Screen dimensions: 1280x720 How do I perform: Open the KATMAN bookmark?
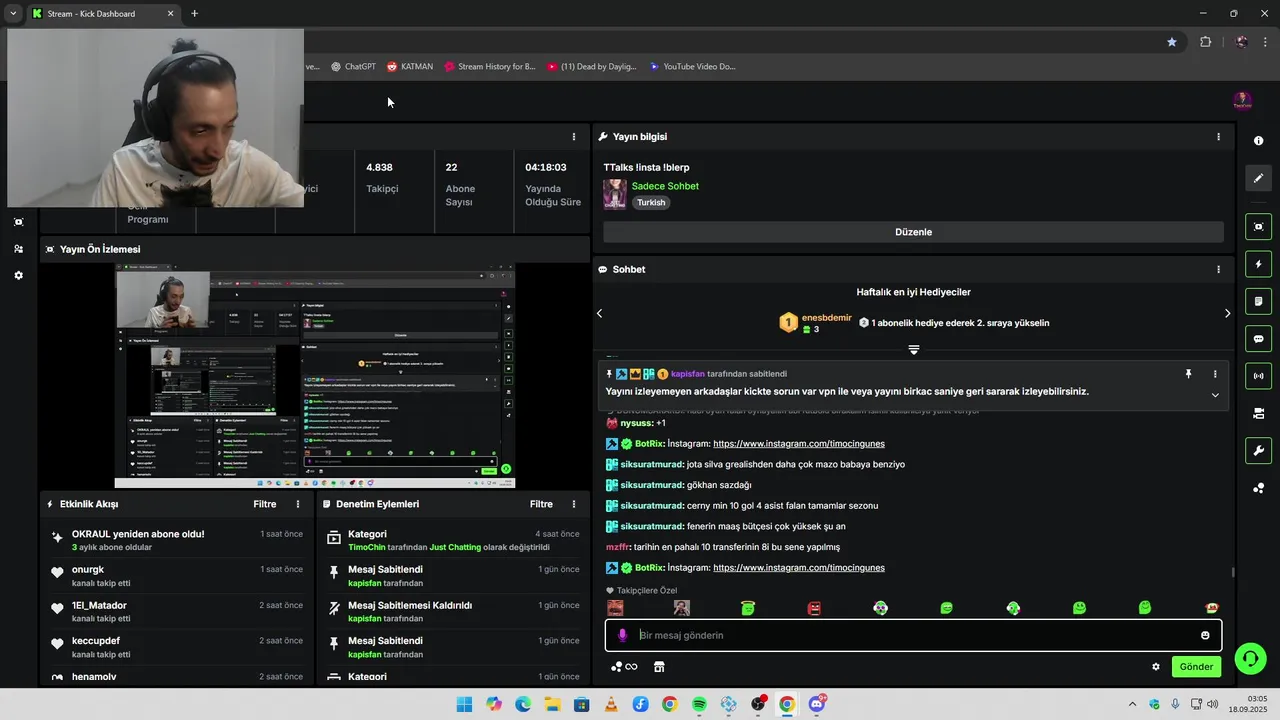(409, 67)
